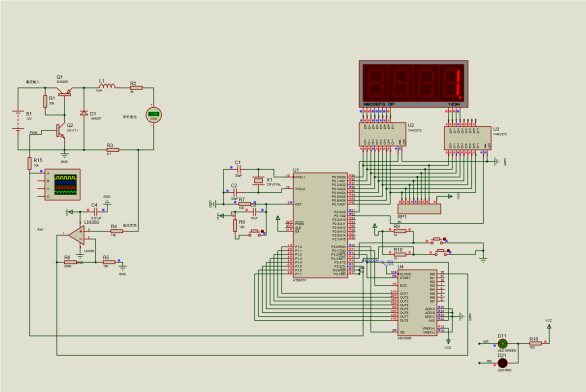This screenshot has width=586, height=392.
Task: Activate the upper push button beside R9
Action: click(438, 240)
